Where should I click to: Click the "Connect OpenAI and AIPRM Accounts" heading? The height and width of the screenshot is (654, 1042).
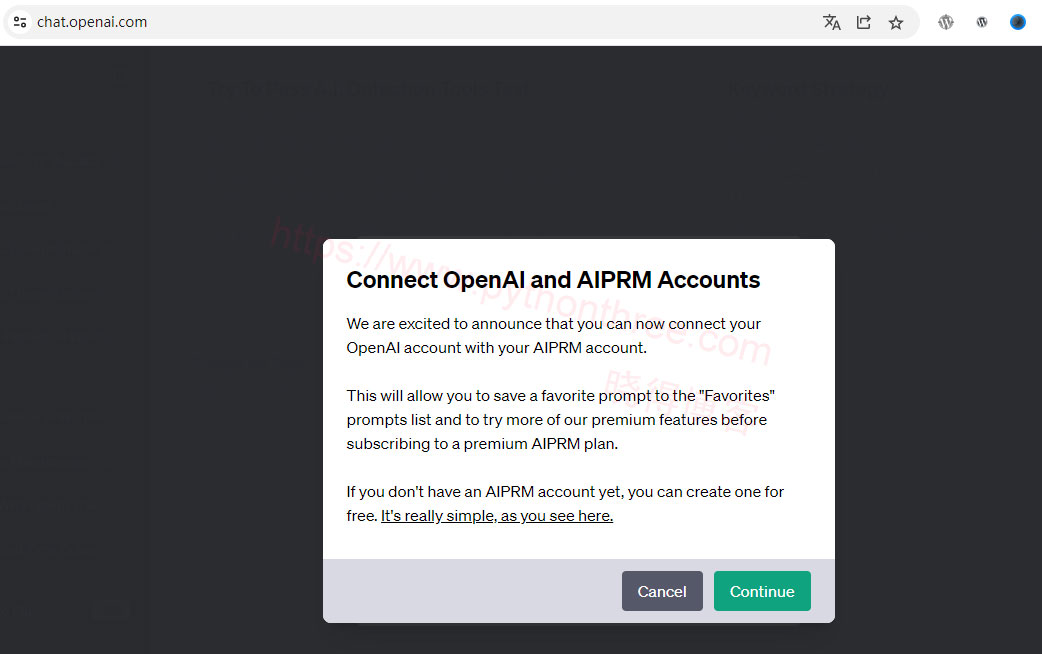553,280
